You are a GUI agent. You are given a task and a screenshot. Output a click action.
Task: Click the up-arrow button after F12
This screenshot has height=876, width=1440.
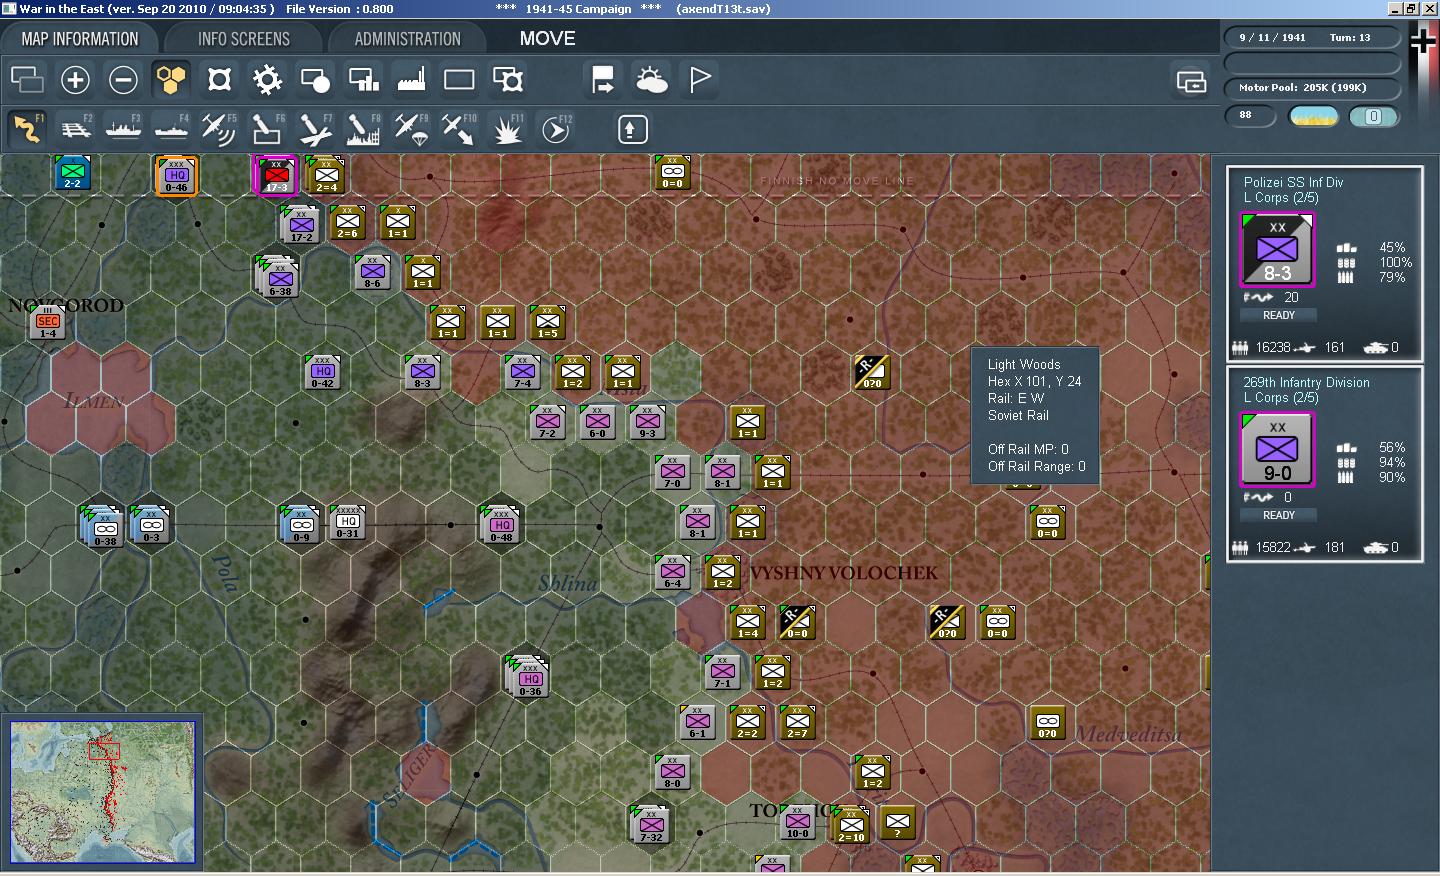tap(632, 129)
